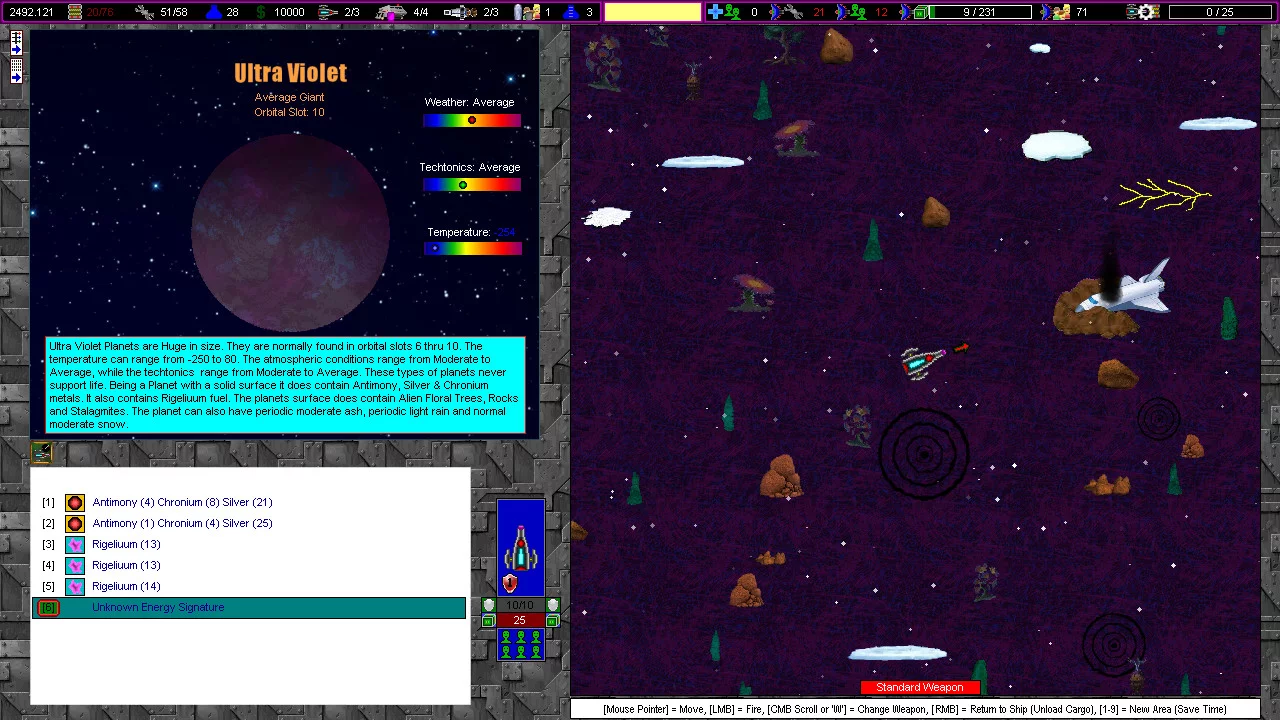Screen dimensions: 1280x720
Task: Click the green cargo cube icon in the top bar
Action: pyautogui.click(x=920, y=12)
